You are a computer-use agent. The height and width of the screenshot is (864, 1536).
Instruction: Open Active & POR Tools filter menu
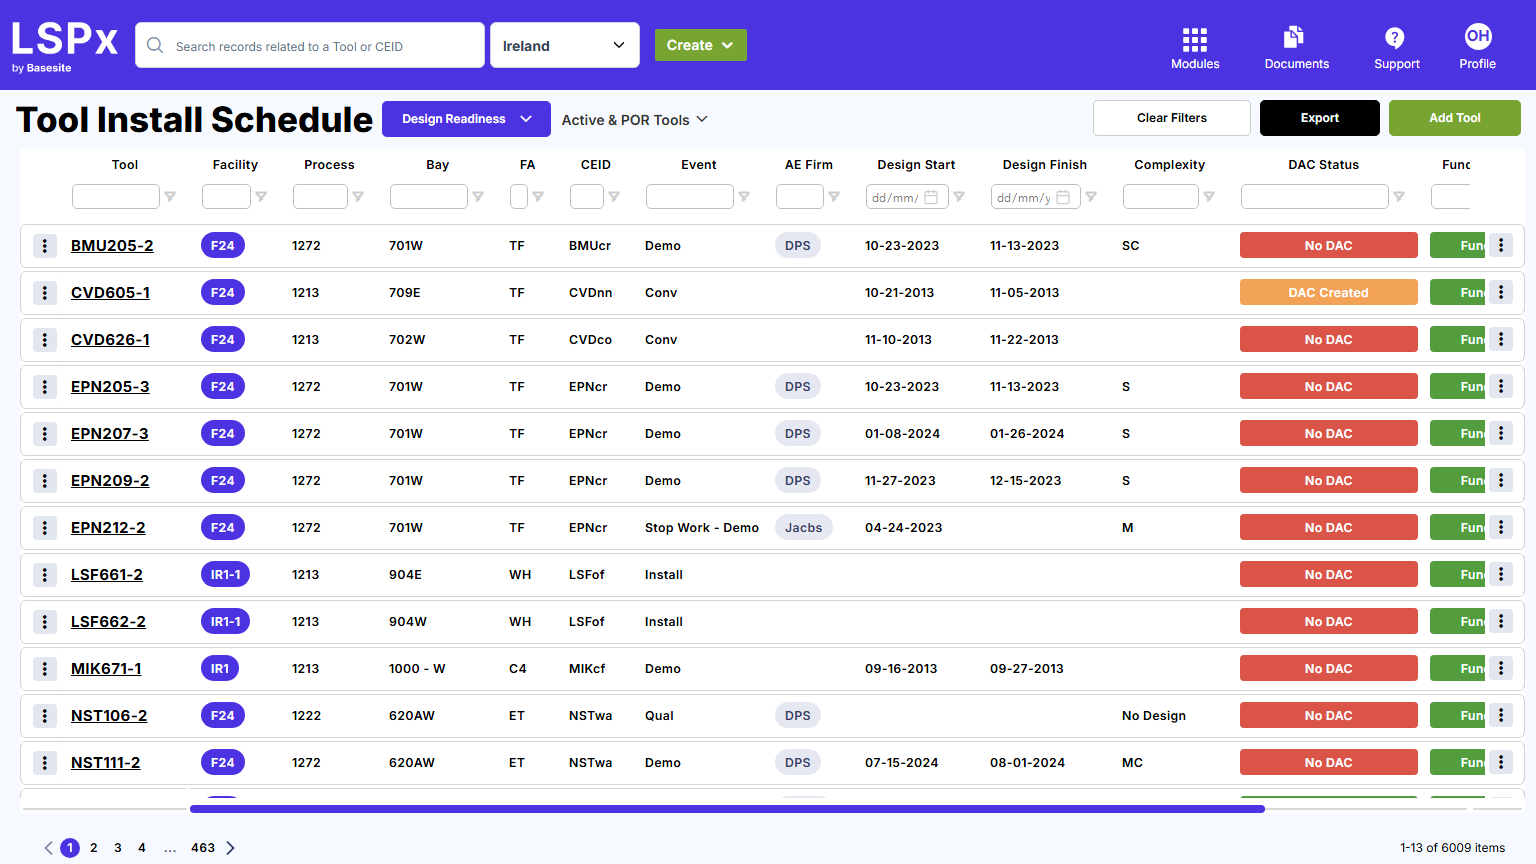click(634, 120)
